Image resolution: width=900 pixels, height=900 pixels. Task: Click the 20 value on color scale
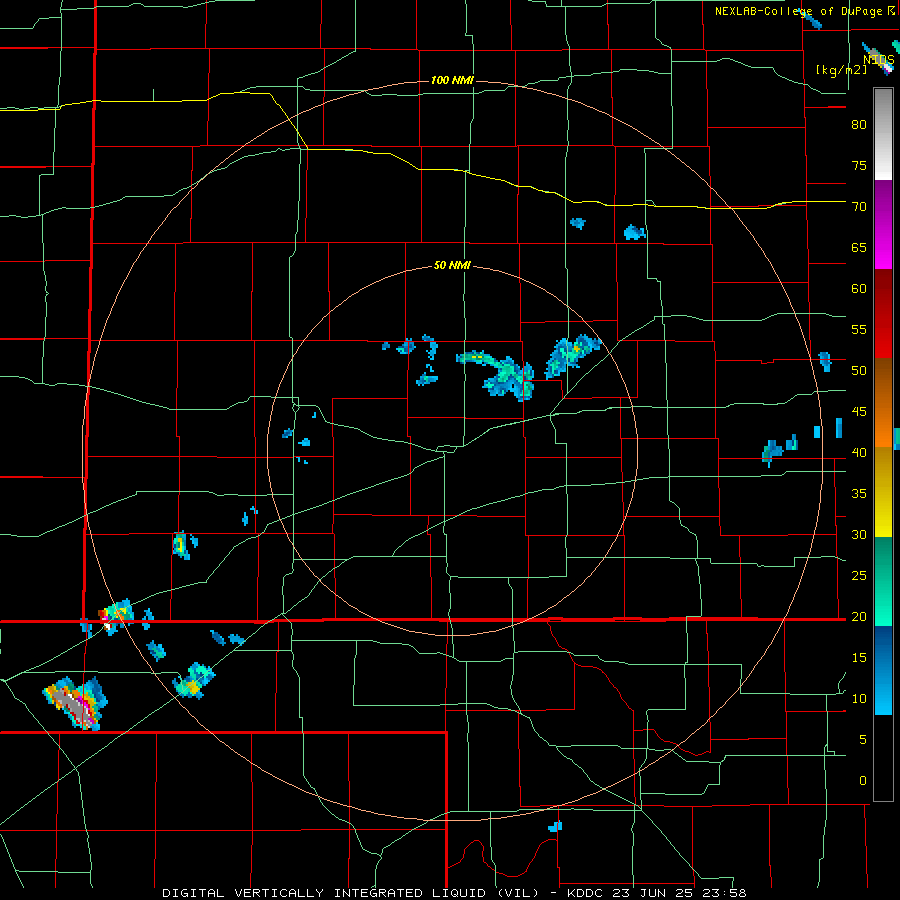859,616
